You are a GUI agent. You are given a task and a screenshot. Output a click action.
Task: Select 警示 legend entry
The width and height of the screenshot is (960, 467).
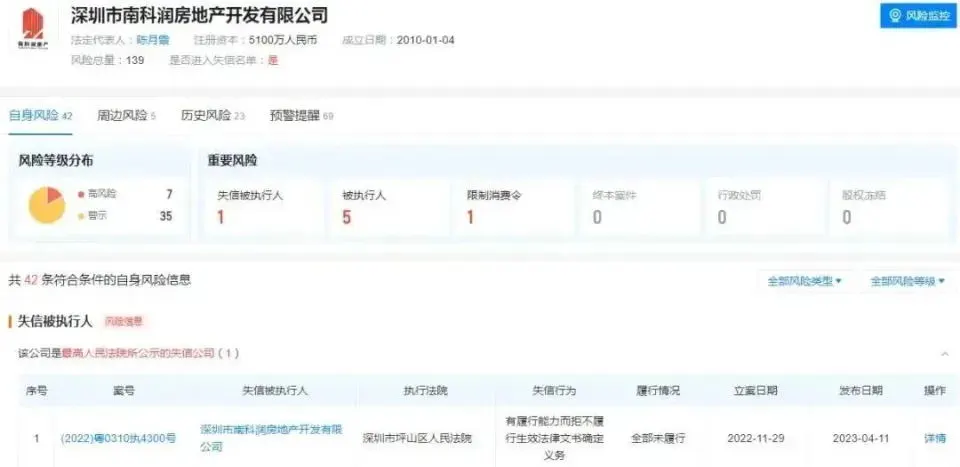92,216
